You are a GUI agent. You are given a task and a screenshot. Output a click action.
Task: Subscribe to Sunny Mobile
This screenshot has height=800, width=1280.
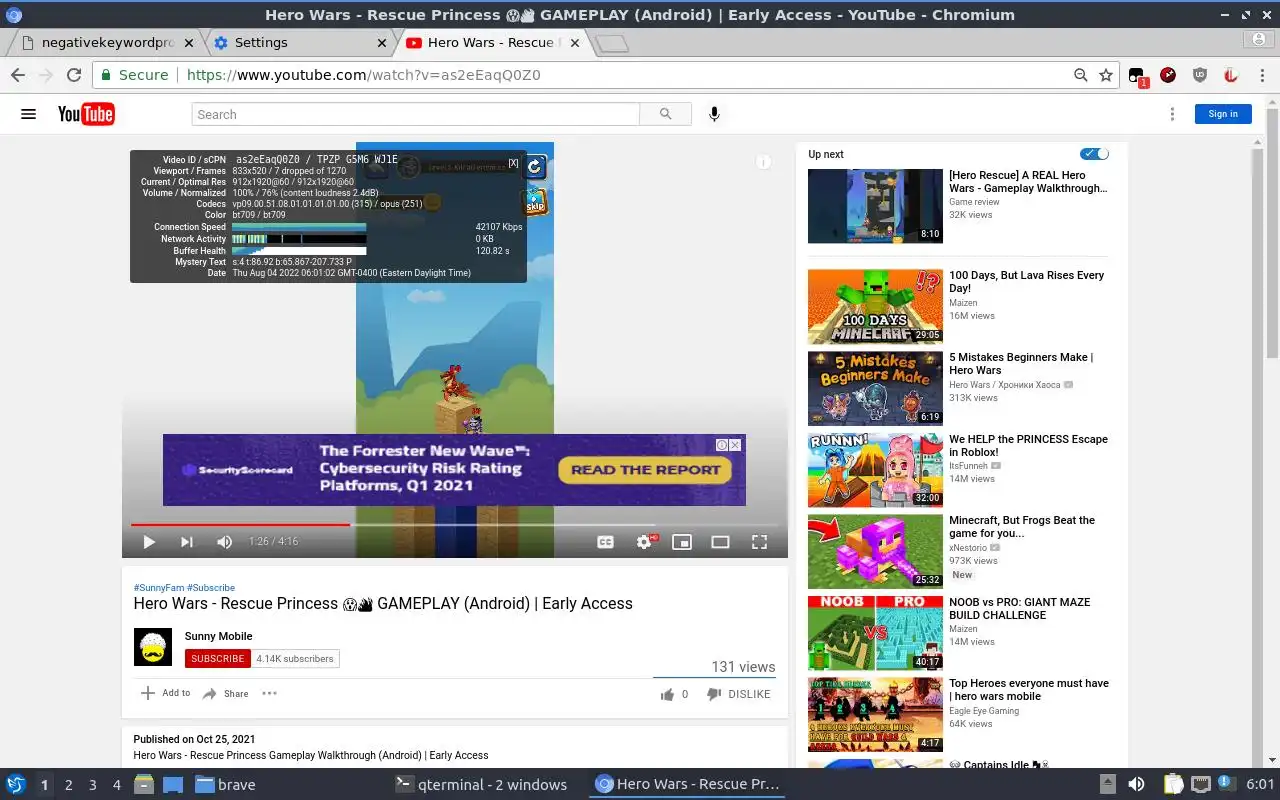pos(218,658)
